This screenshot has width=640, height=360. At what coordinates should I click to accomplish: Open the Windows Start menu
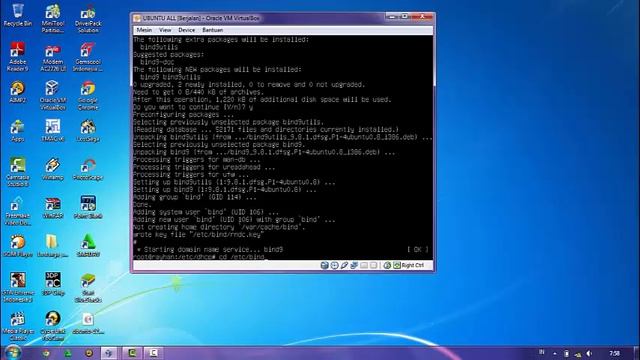(x=13, y=352)
